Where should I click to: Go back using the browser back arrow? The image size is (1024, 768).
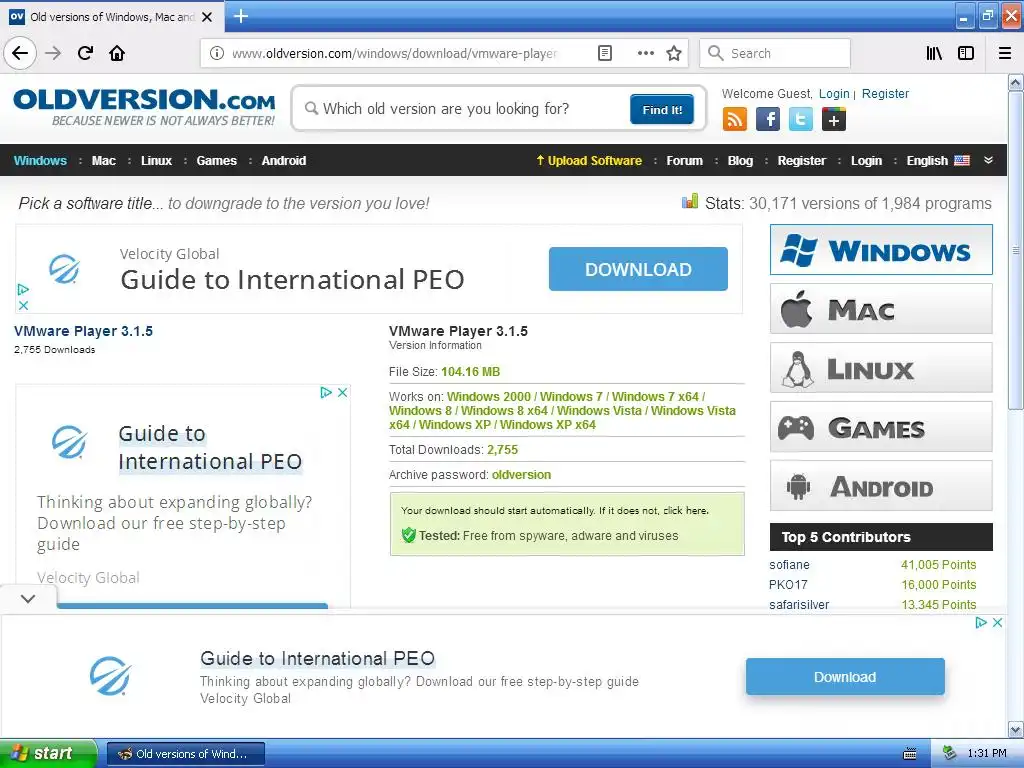20,53
